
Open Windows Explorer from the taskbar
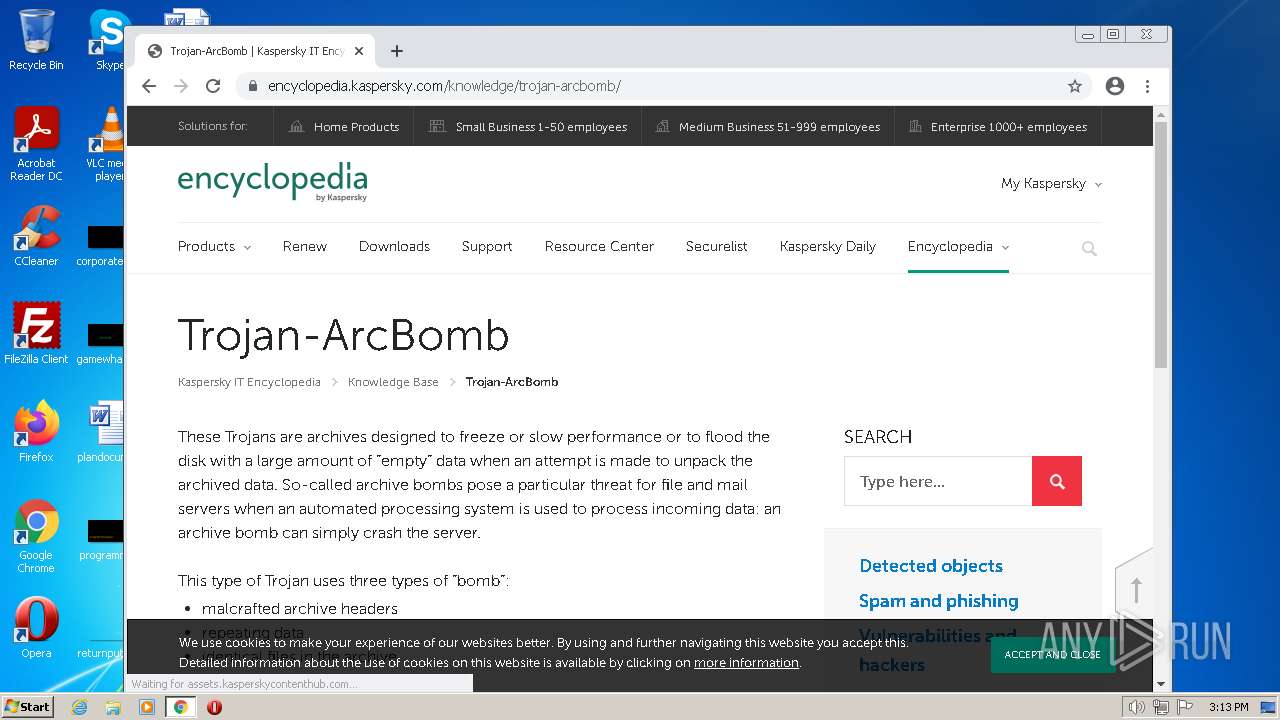[113, 707]
